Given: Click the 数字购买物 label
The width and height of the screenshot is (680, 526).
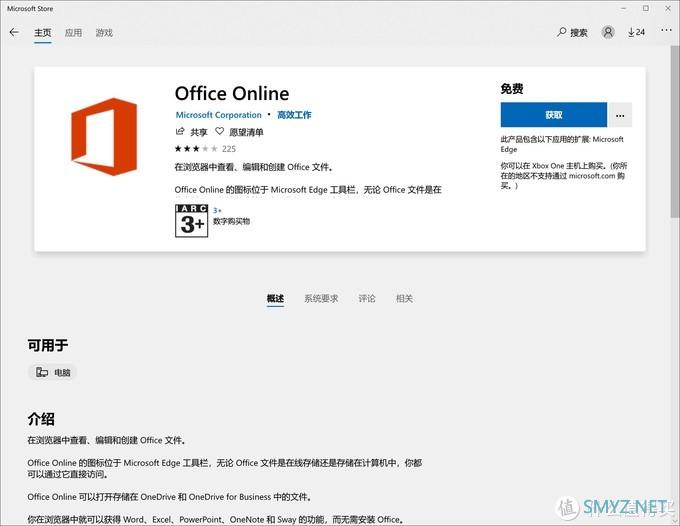Looking at the screenshot, I should pos(232,221).
